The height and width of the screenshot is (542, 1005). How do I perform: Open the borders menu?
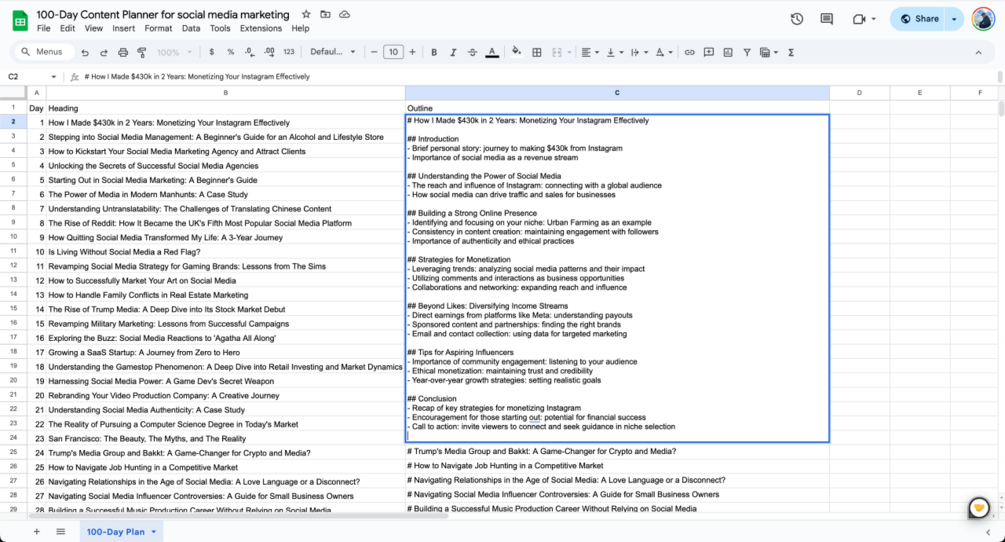[x=537, y=53]
